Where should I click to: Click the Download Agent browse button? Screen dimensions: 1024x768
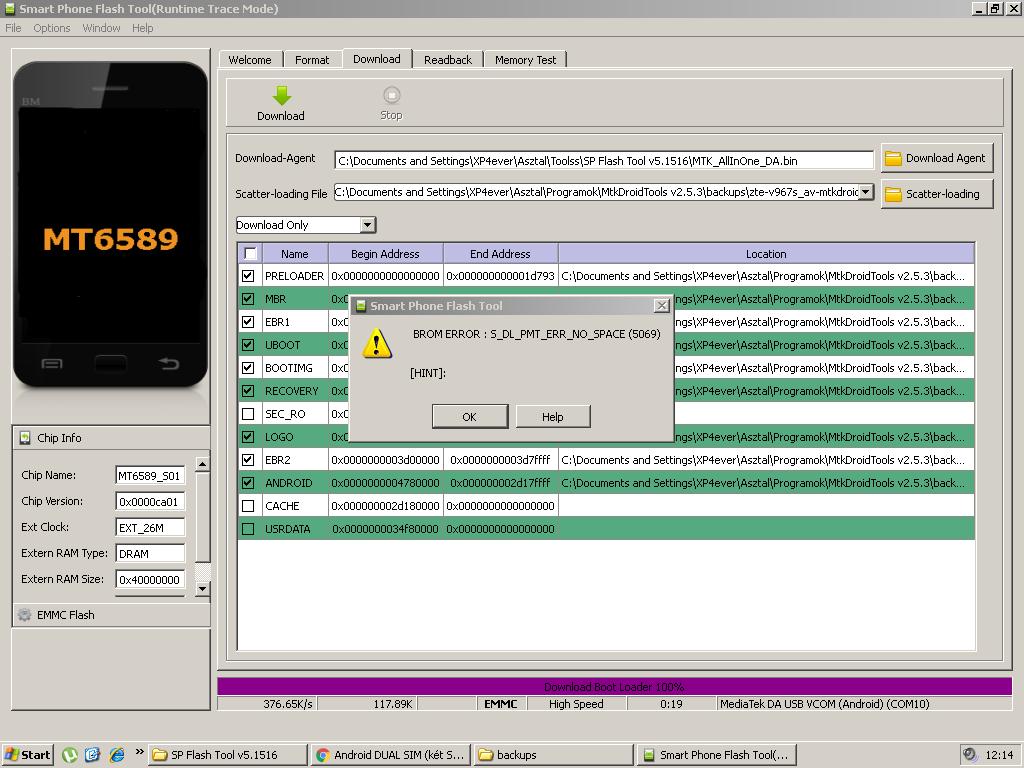[937, 158]
